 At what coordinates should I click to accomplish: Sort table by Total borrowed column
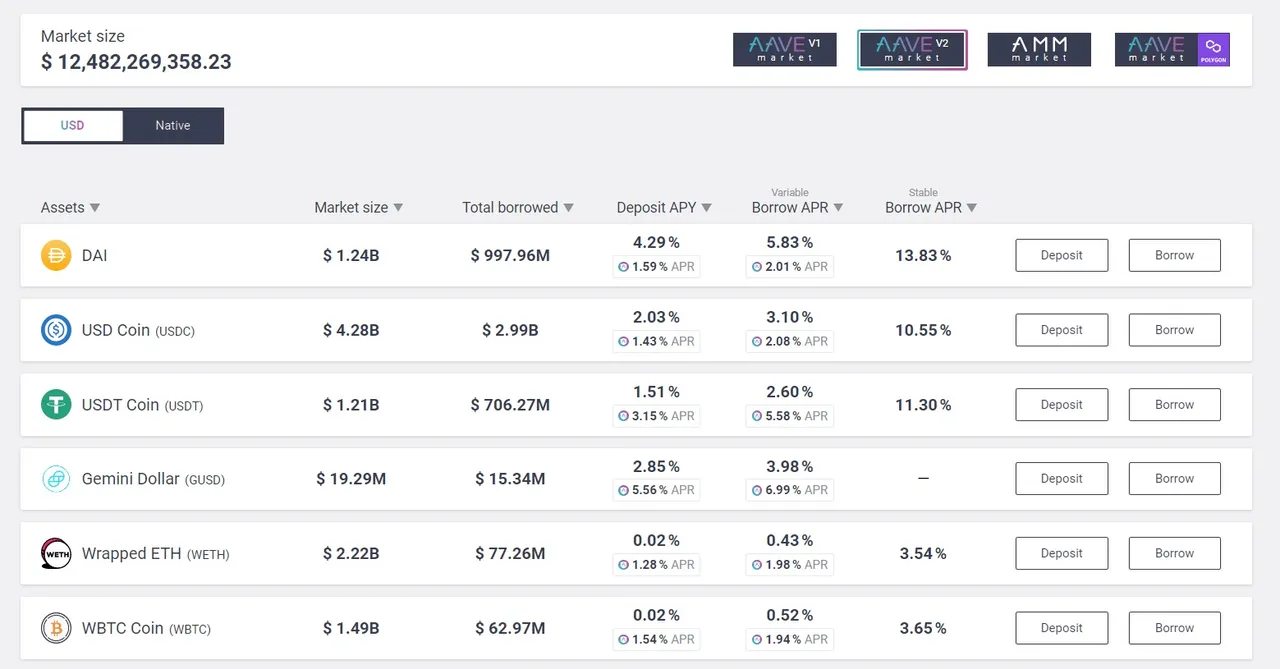(x=518, y=207)
